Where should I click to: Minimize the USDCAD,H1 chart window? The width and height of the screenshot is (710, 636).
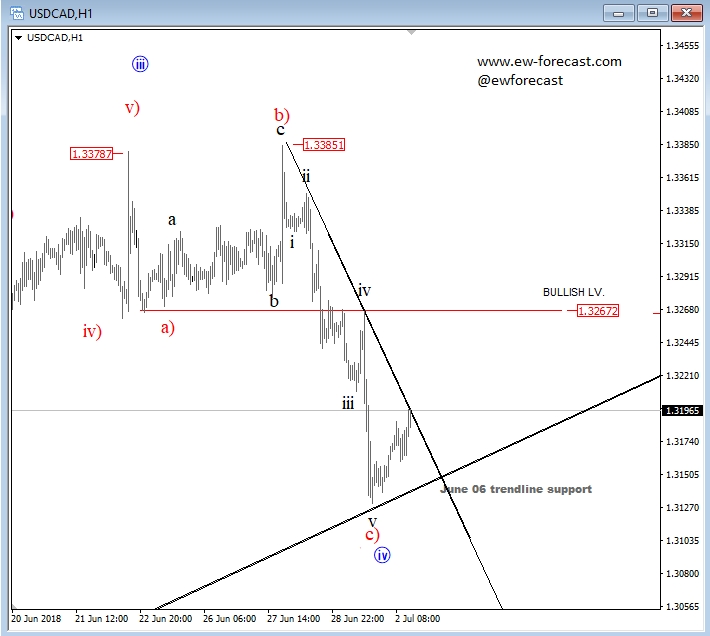(619, 13)
